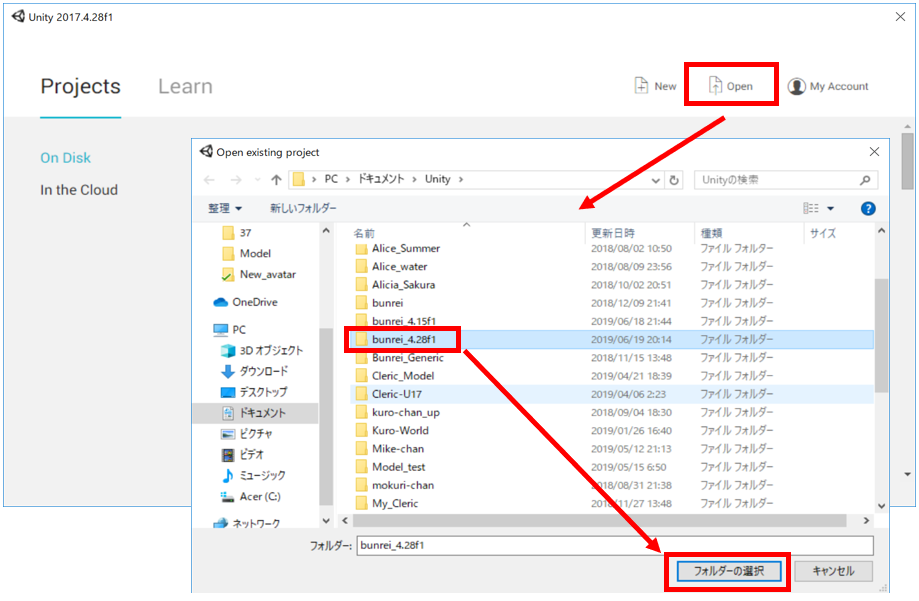Click 新しいフォルダー to create folder
The image size is (919, 601).
point(303,208)
